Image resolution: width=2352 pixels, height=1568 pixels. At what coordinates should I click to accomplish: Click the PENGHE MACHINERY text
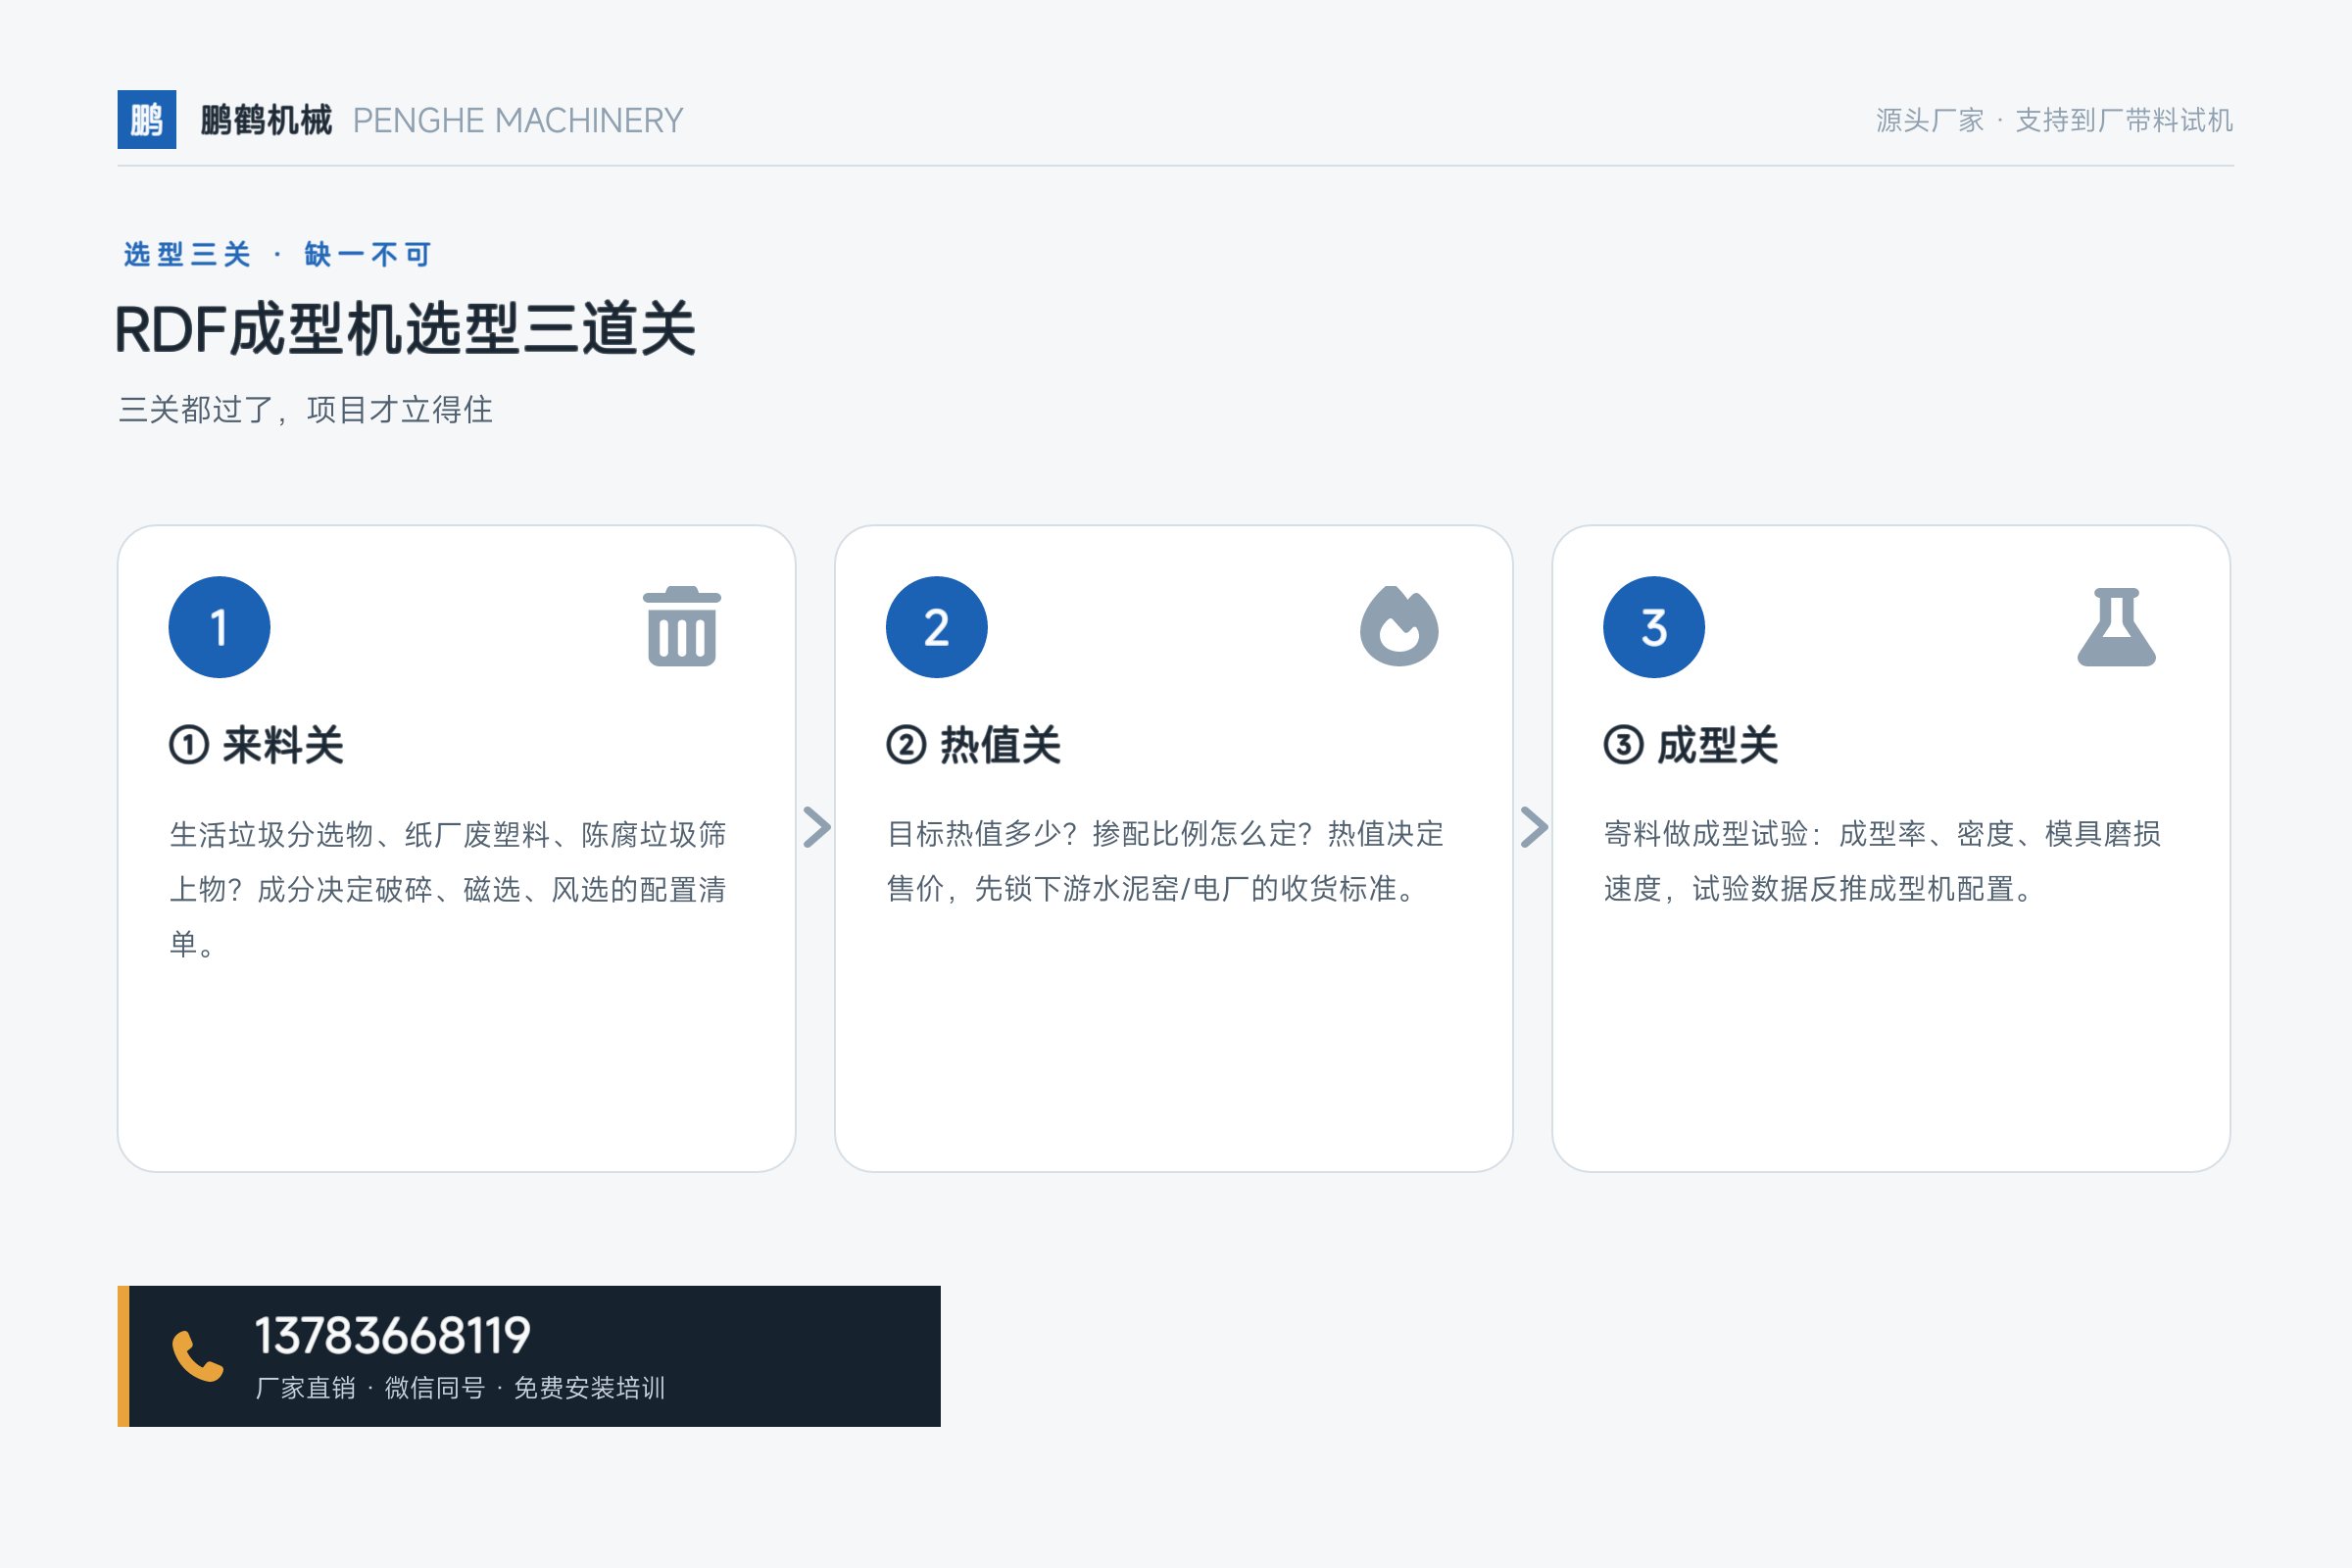(518, 120)
